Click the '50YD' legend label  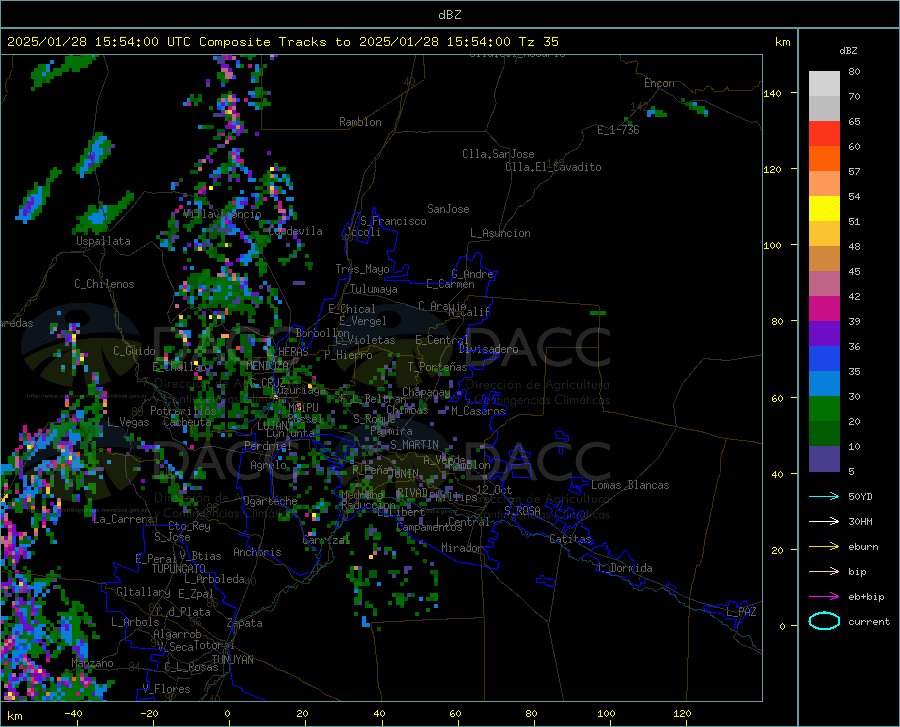pyautogui.click(x=860, y=496)
